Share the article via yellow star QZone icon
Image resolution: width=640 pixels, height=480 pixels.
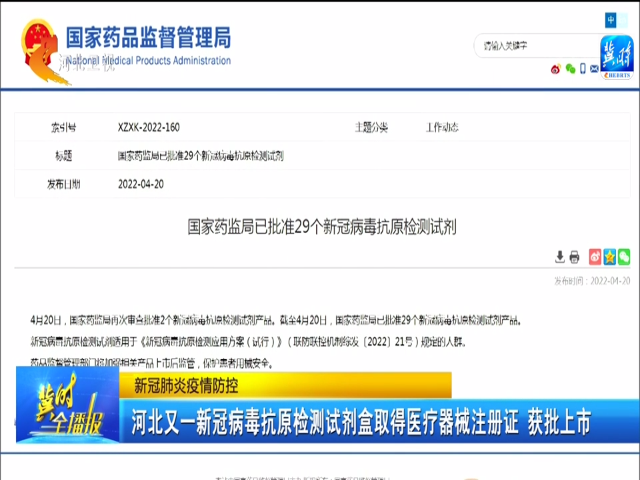pyautogui.click(x=610, y=257)
